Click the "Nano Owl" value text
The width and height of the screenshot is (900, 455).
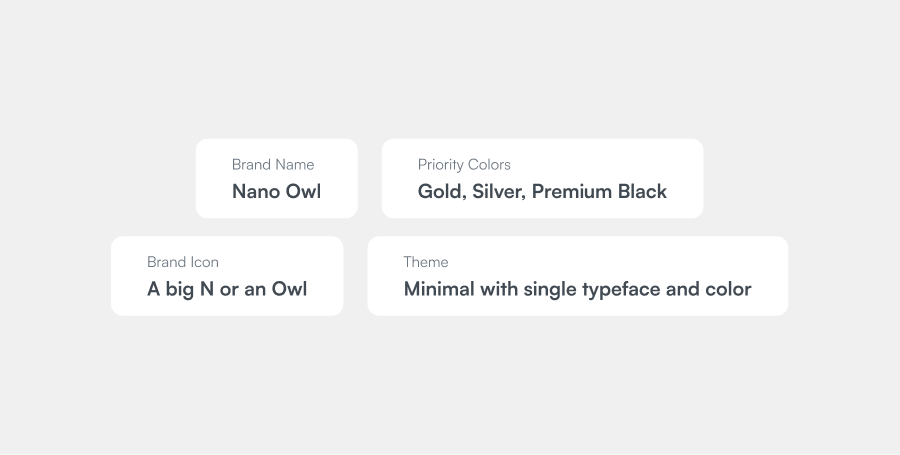click(x=277, y=191)
